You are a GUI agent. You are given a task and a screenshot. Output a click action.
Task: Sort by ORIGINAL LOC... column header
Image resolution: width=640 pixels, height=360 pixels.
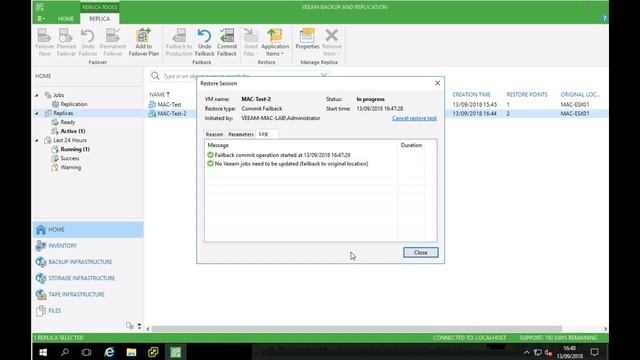point(580,94)
